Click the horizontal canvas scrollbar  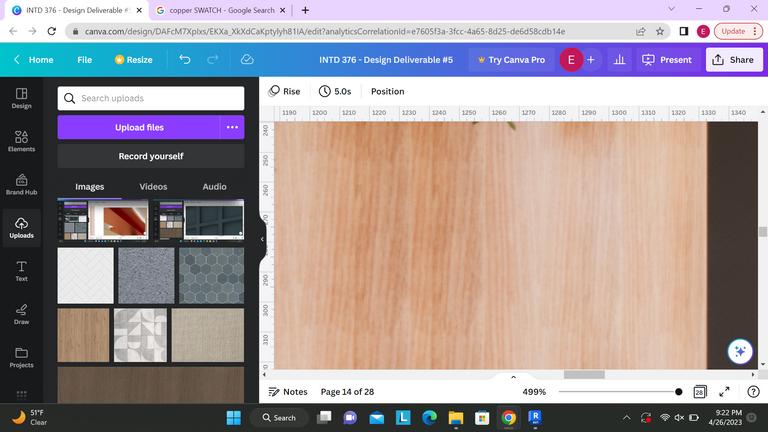click(x=584, y=375)
